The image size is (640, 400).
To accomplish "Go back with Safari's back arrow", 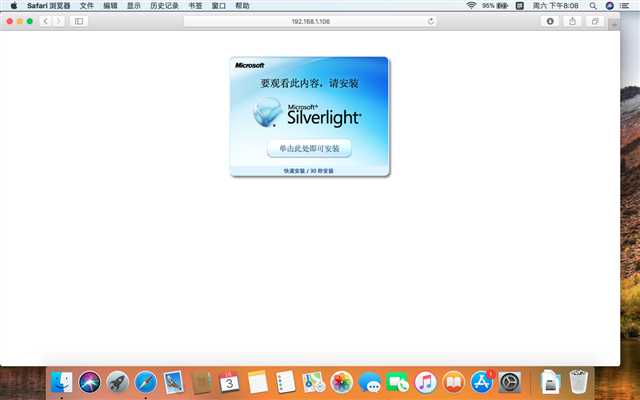I will click(x=46, y=21).
